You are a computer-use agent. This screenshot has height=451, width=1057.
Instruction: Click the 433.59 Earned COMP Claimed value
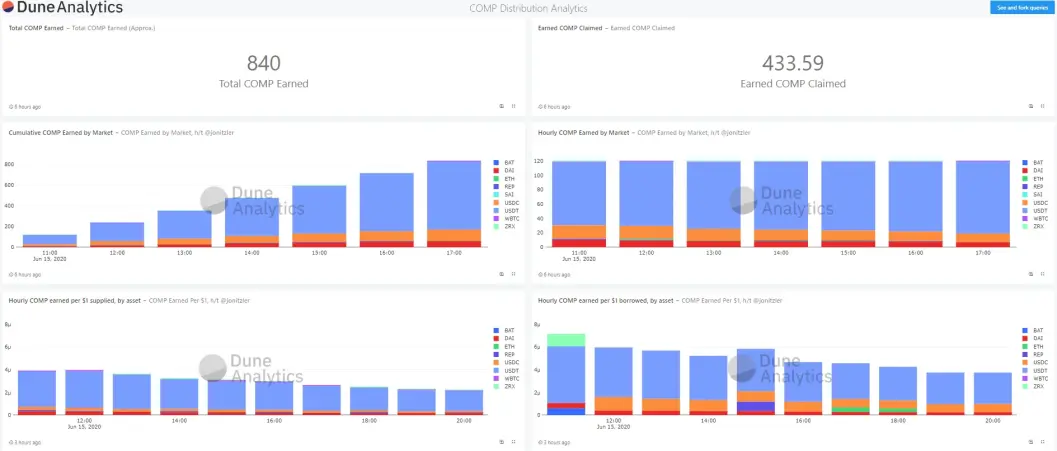(x=793, y=63)
